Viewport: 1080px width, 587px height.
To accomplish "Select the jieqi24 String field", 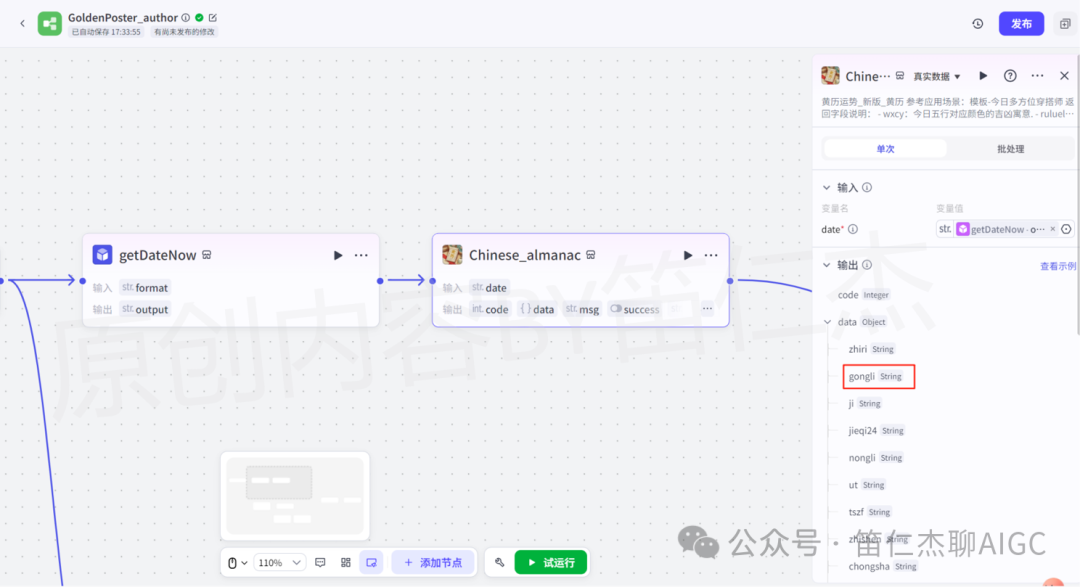I will click(876, 431).
